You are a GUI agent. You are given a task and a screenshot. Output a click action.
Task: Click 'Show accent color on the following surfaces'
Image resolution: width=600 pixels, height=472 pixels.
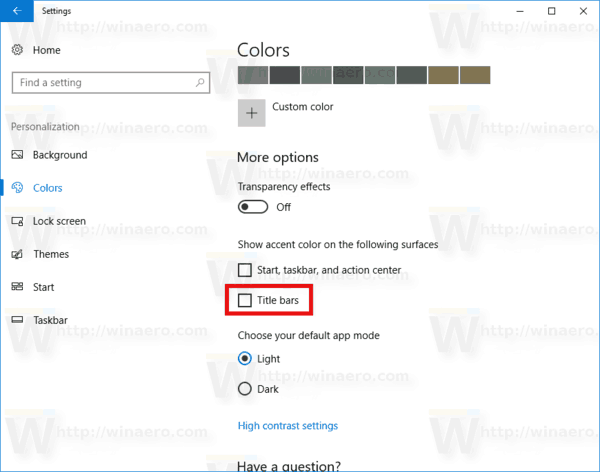(338, 244)
